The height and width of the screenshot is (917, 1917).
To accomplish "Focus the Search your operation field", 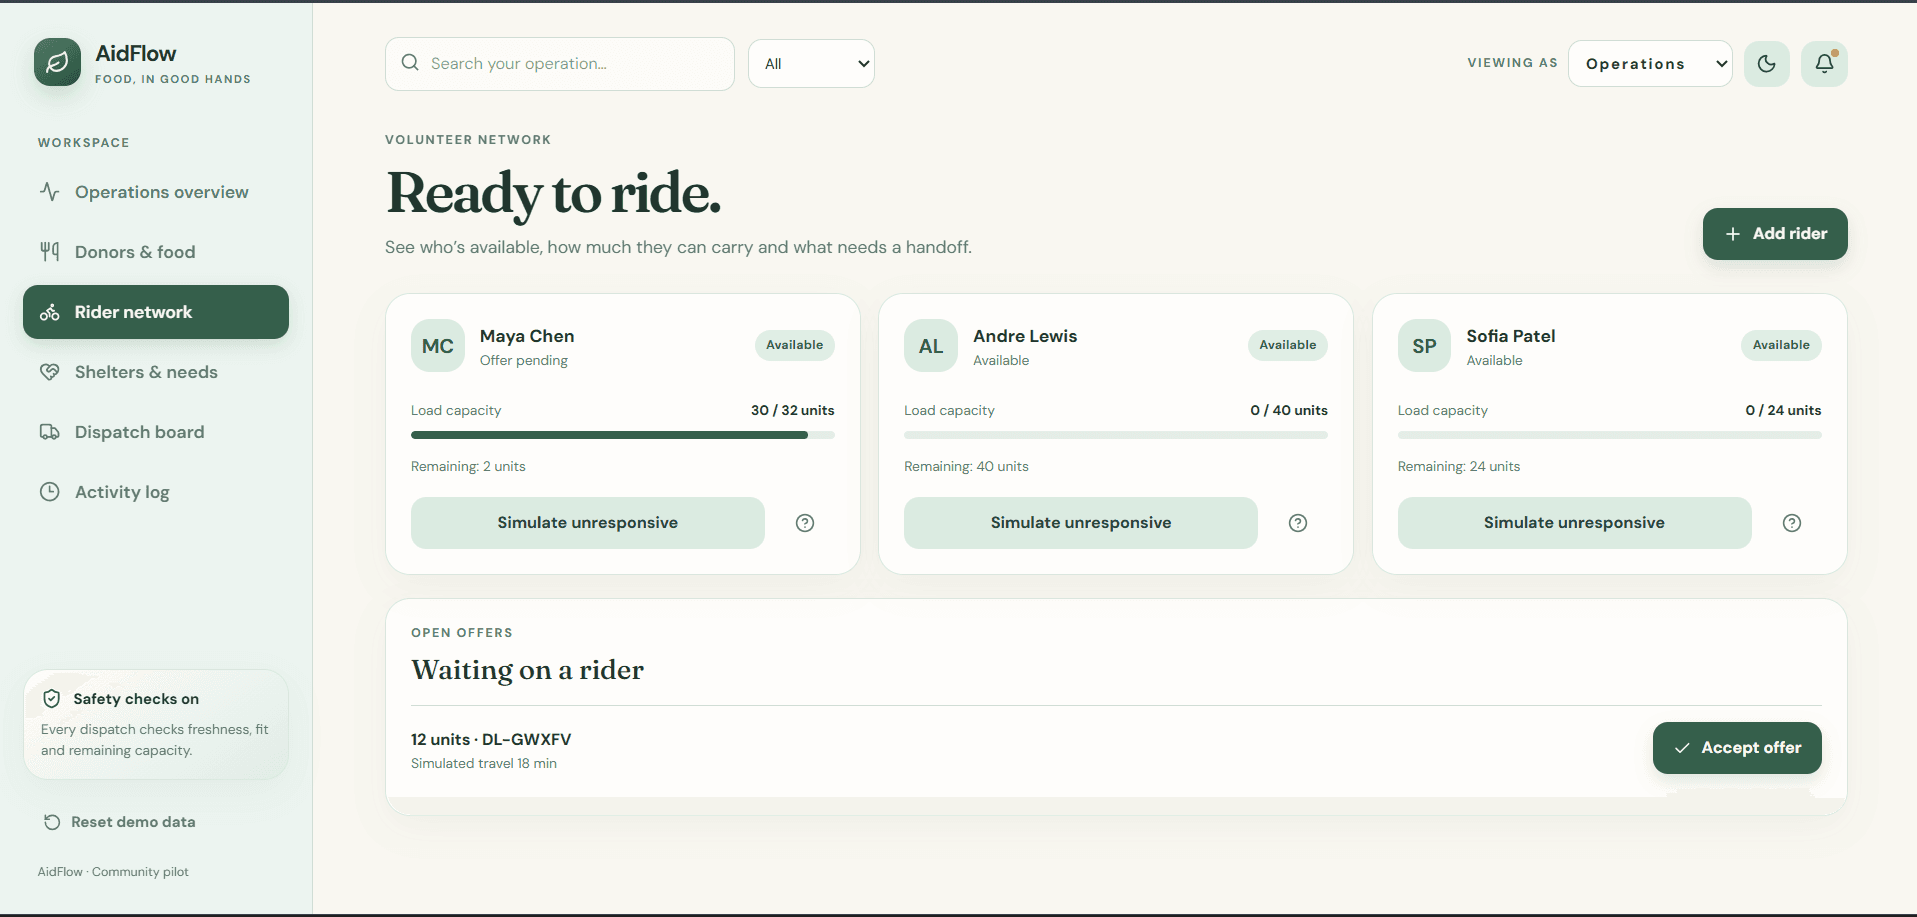I will coord(560,64).
